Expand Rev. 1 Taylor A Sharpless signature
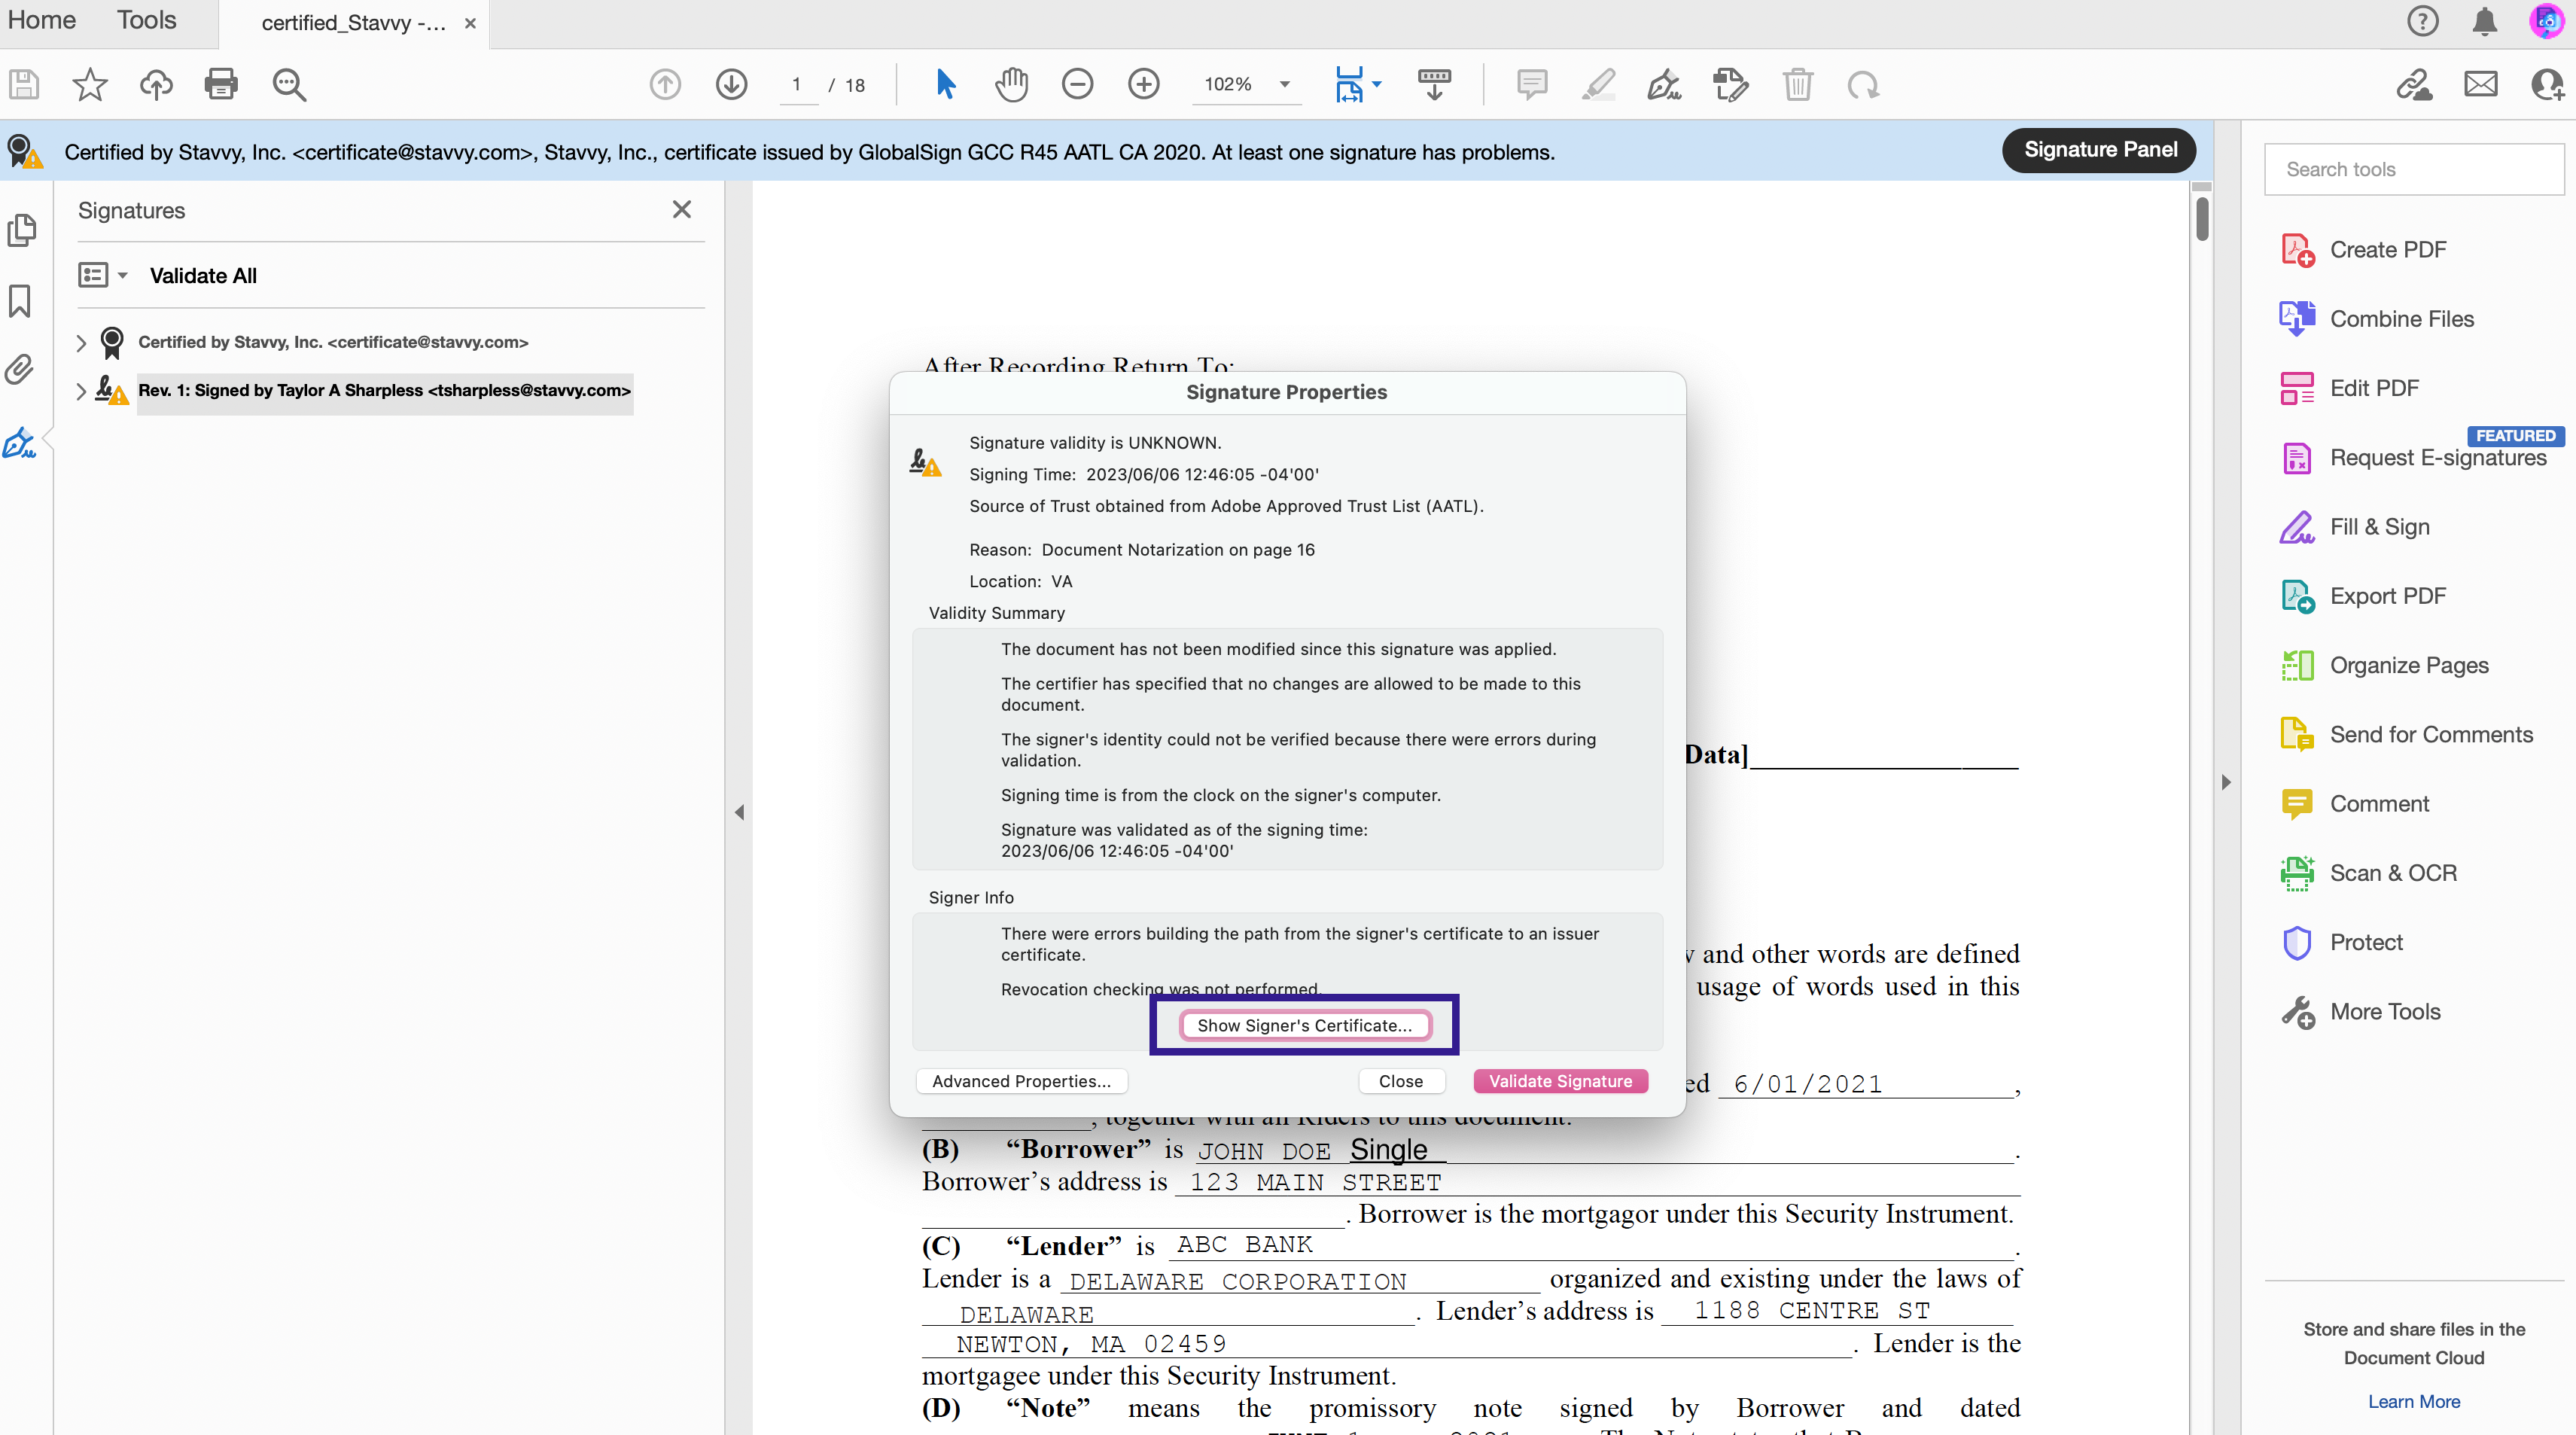This screenshot has width=2576, height=1435. click(81, 391)
